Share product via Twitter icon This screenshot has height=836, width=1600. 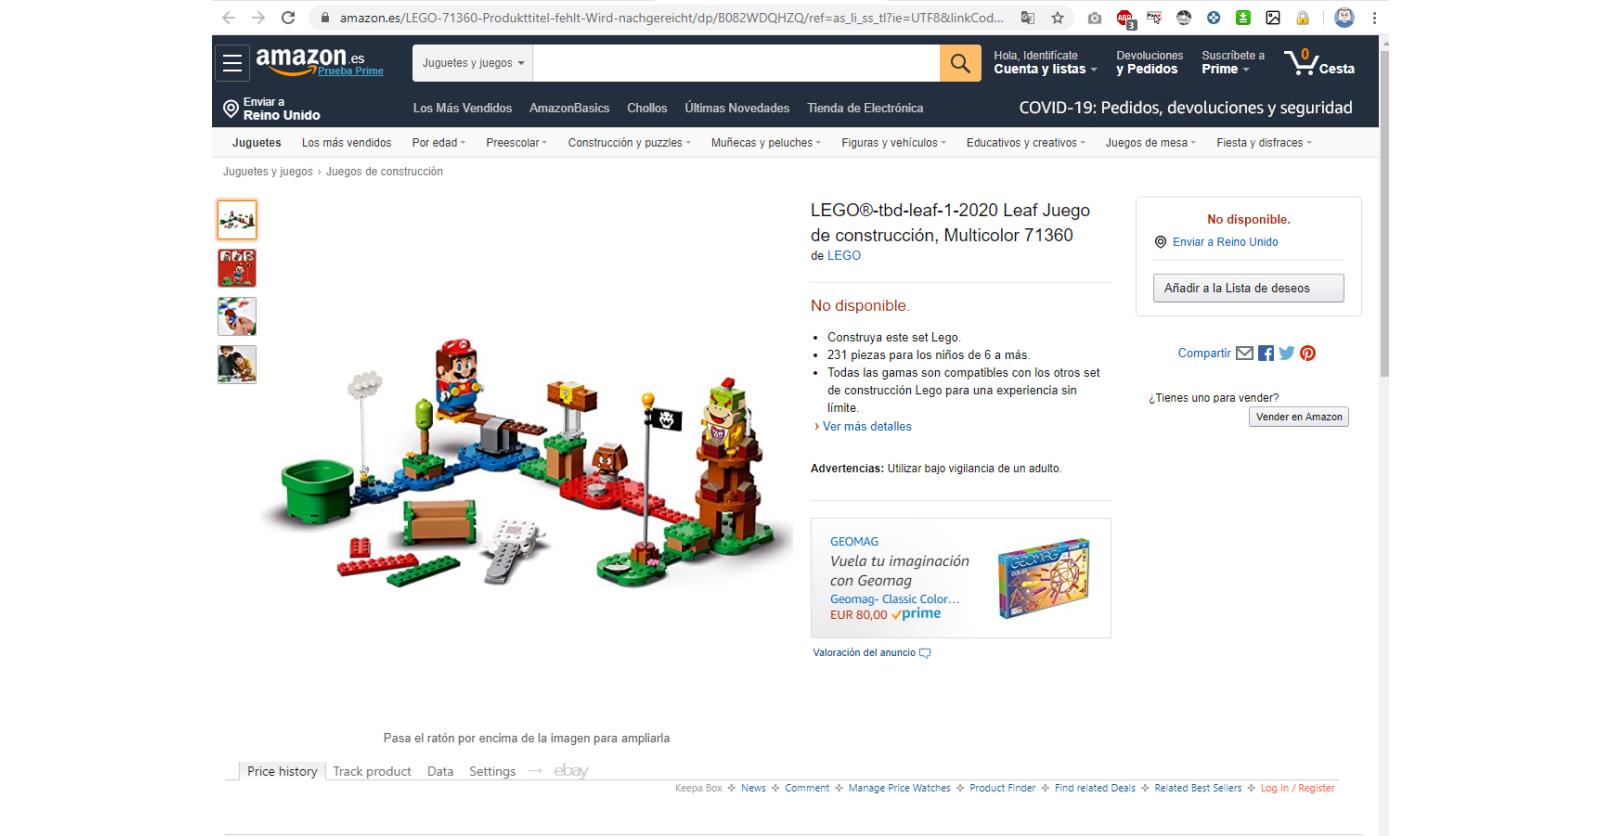pyautogui.click(x=1286, y=353)
